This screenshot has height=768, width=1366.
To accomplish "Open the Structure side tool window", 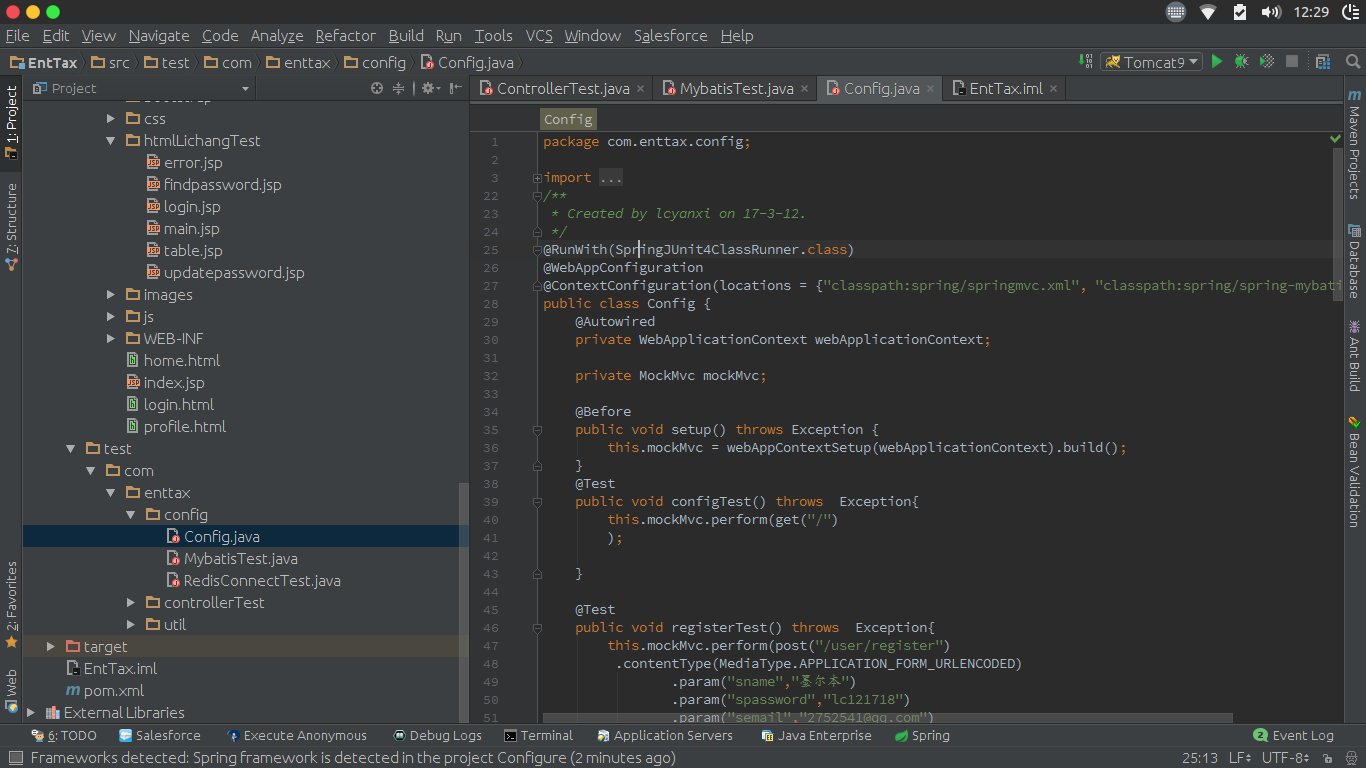I will coord(11,227).
